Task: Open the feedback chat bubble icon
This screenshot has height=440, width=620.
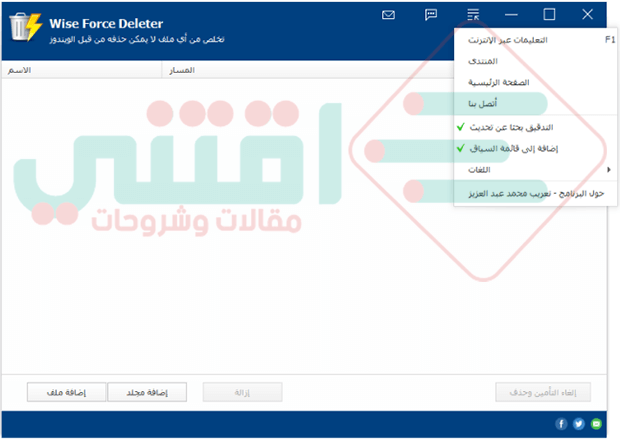Action: coord(431,15)
